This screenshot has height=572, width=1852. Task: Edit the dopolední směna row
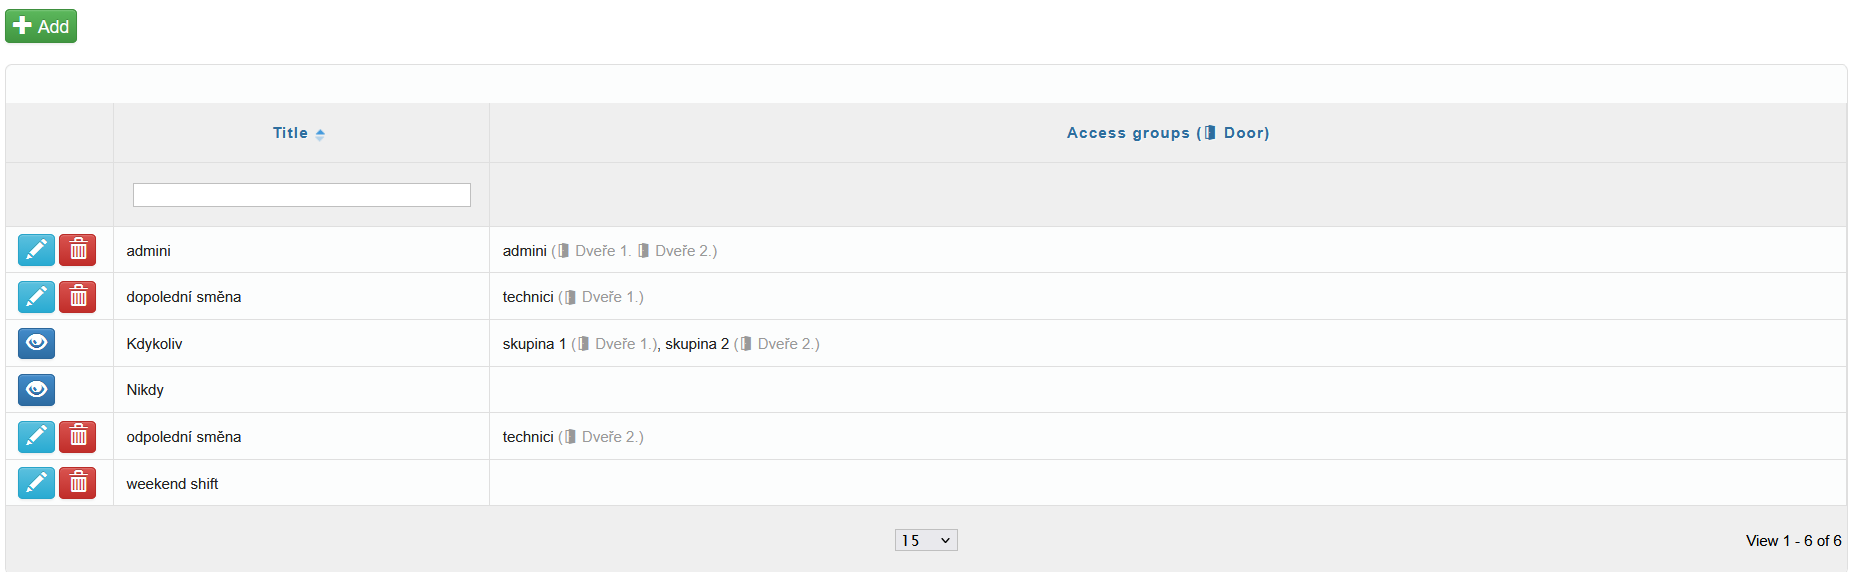tap(36, 297)
